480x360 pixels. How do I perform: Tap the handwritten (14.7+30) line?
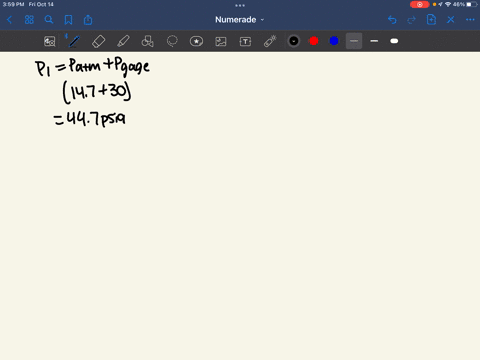pos(97,93)
